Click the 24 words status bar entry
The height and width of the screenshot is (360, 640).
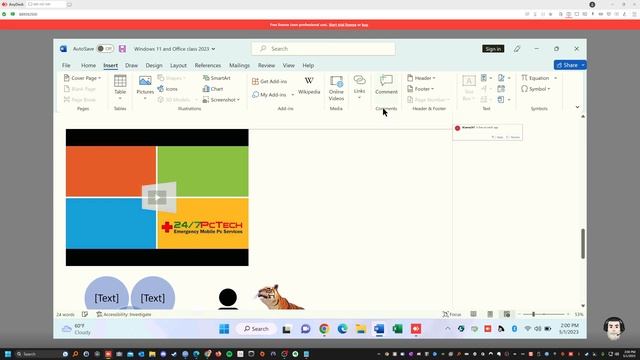click(x=65, y=314)
